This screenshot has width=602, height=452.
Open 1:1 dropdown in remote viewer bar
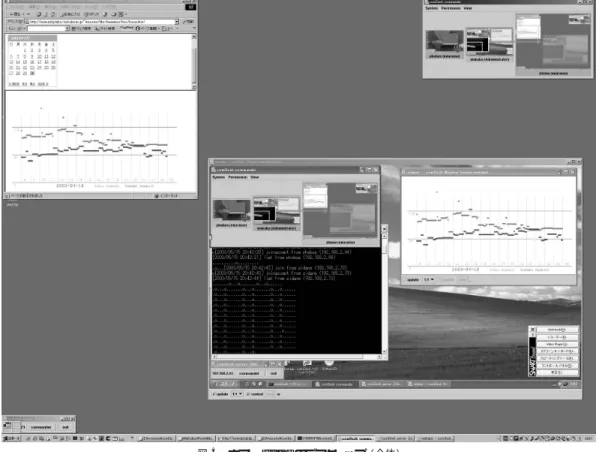click(x=237, y=394)
